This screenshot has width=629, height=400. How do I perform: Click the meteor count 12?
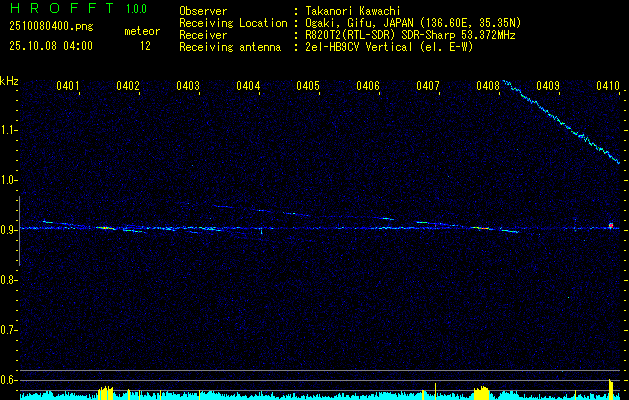pos(145,46)
